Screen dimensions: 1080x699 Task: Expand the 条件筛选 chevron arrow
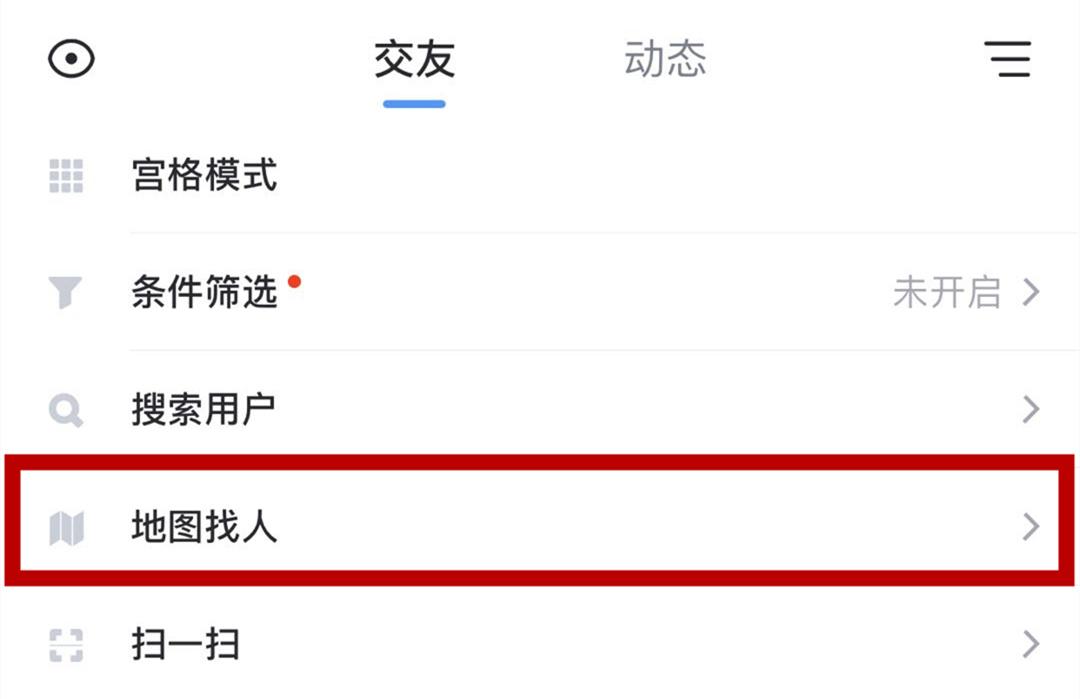click(1031, 293)
